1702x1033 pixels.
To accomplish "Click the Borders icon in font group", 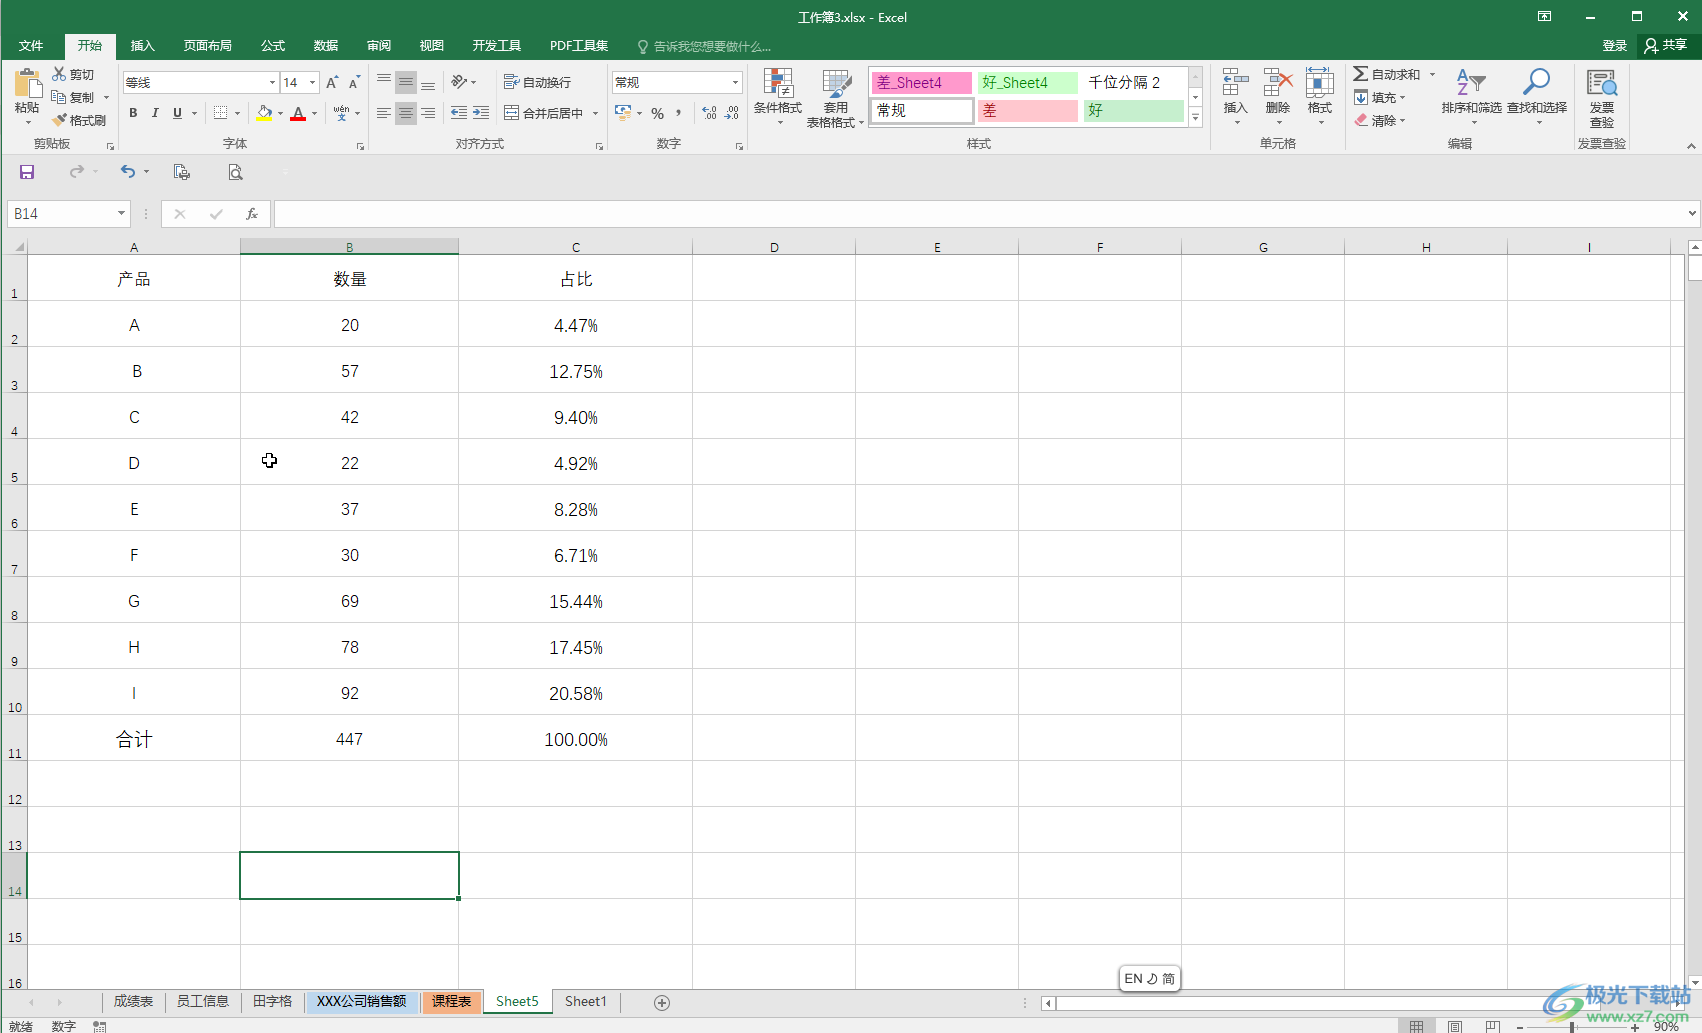I will tap(221, 113).
